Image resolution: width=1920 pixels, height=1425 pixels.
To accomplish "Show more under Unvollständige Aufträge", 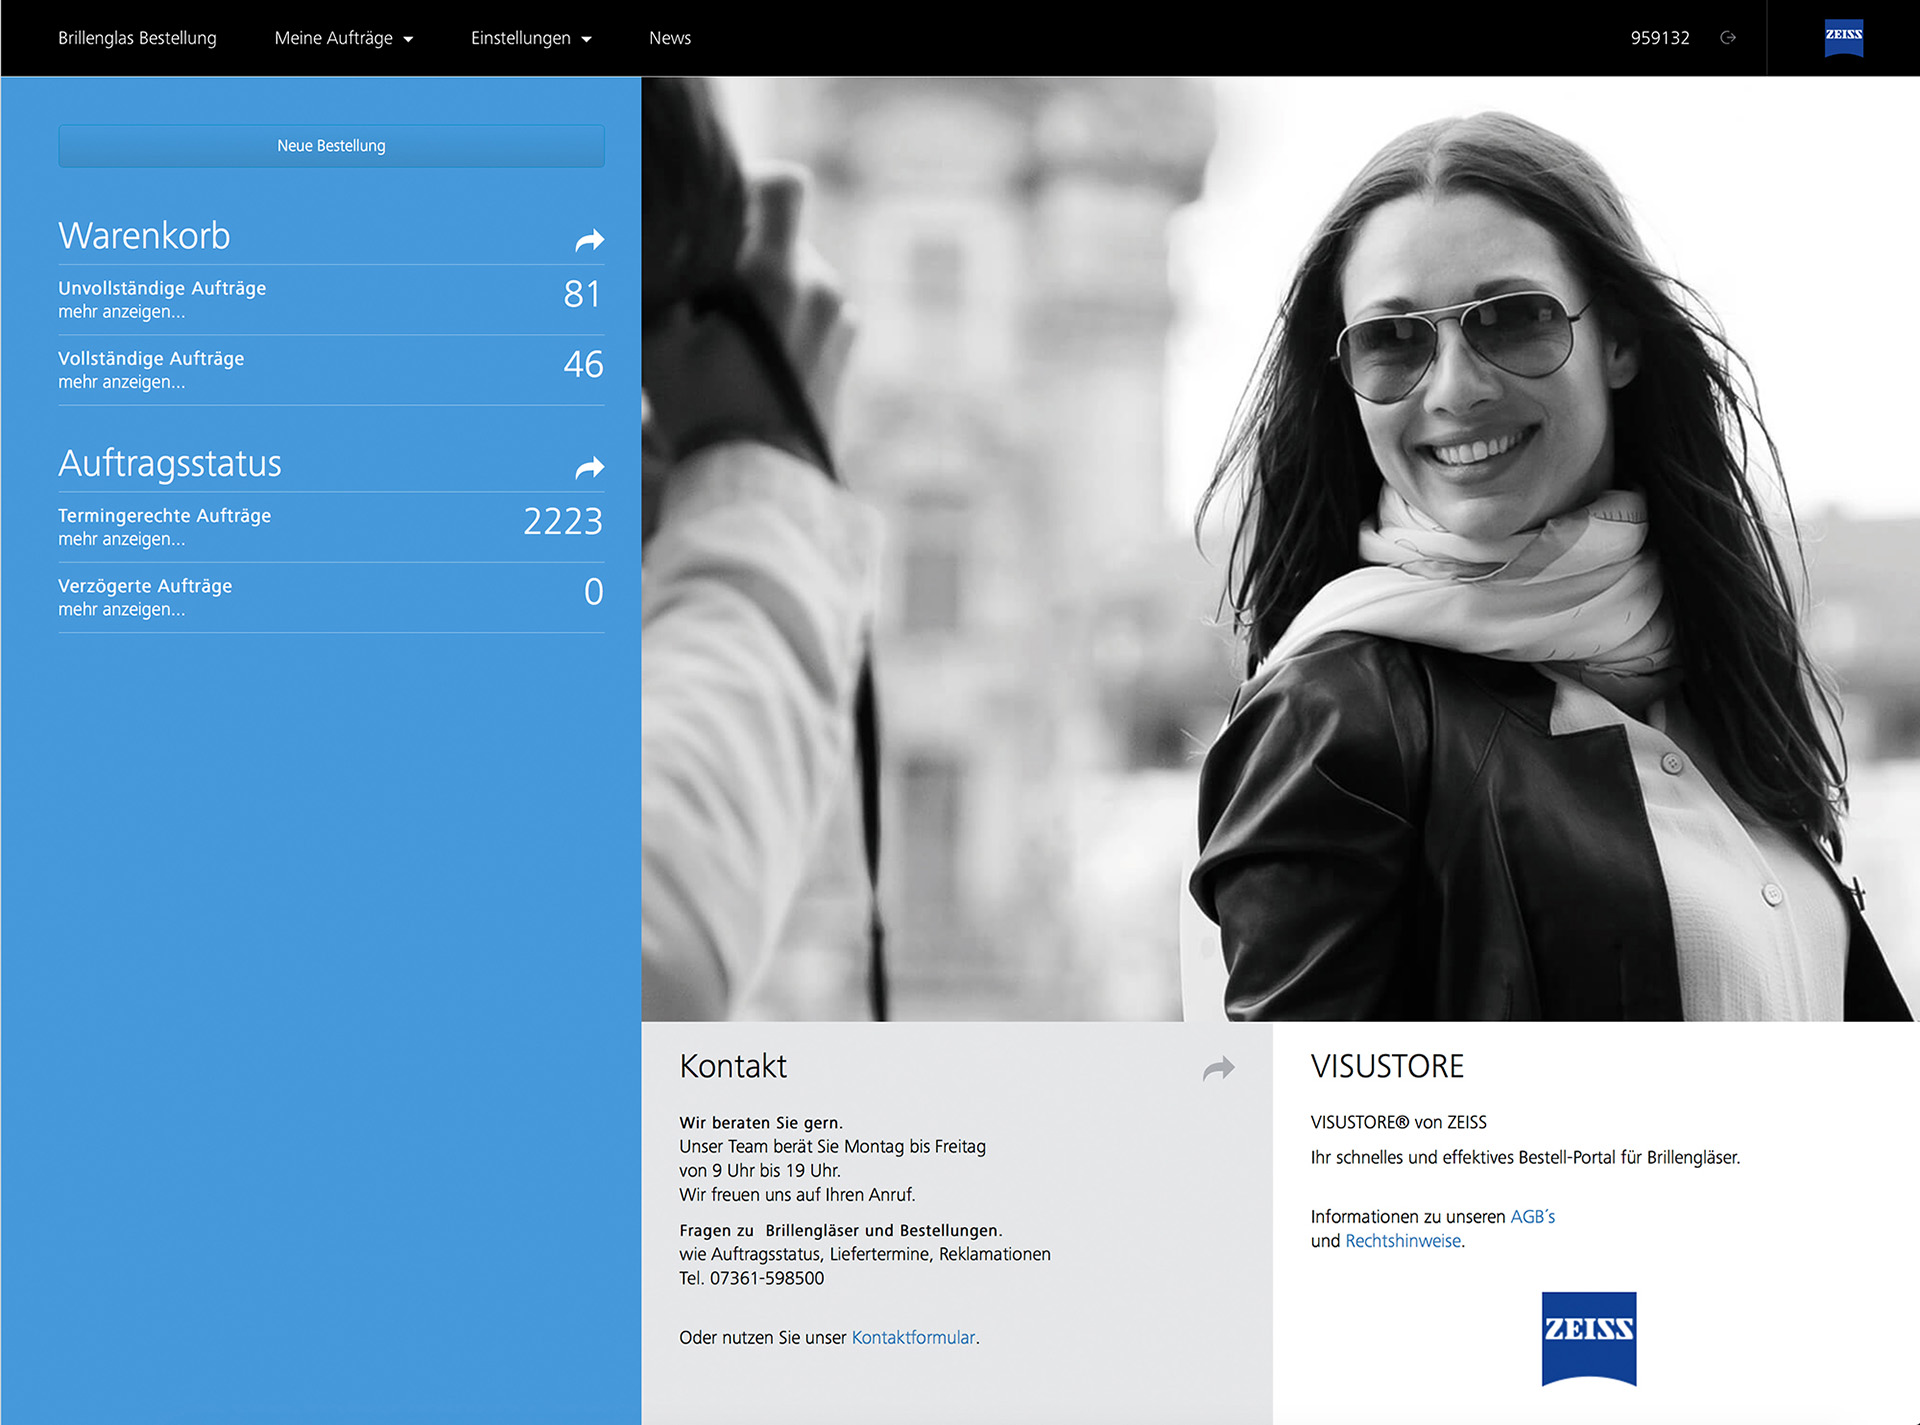I will click(x=121, y=312).
